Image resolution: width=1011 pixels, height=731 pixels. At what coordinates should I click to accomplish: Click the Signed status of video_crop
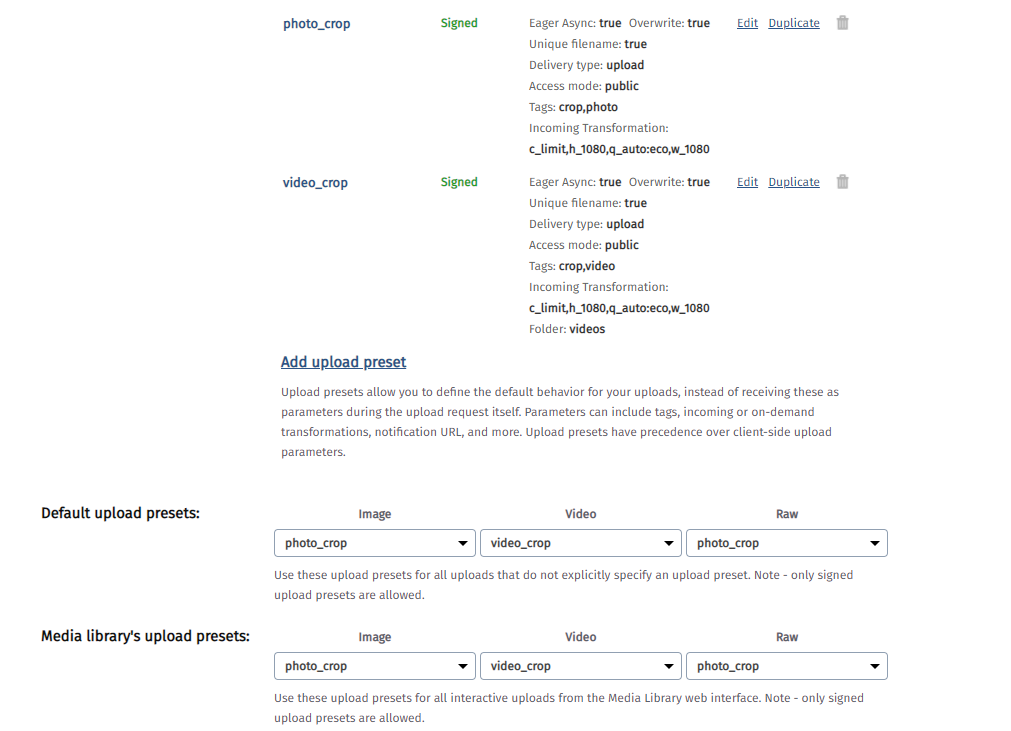tap(459, 182)
